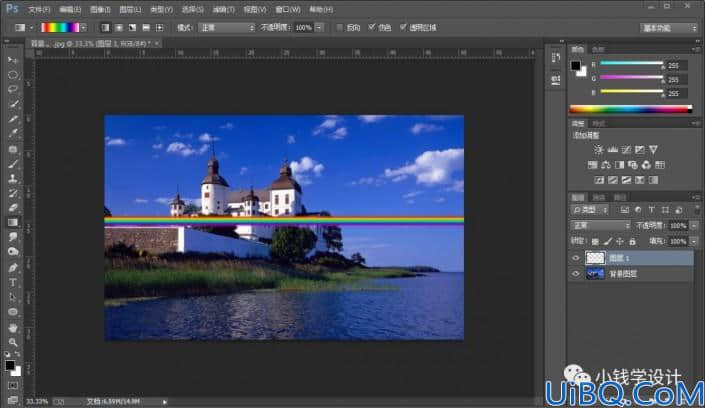Select the Brush tool

coord(13,164)
